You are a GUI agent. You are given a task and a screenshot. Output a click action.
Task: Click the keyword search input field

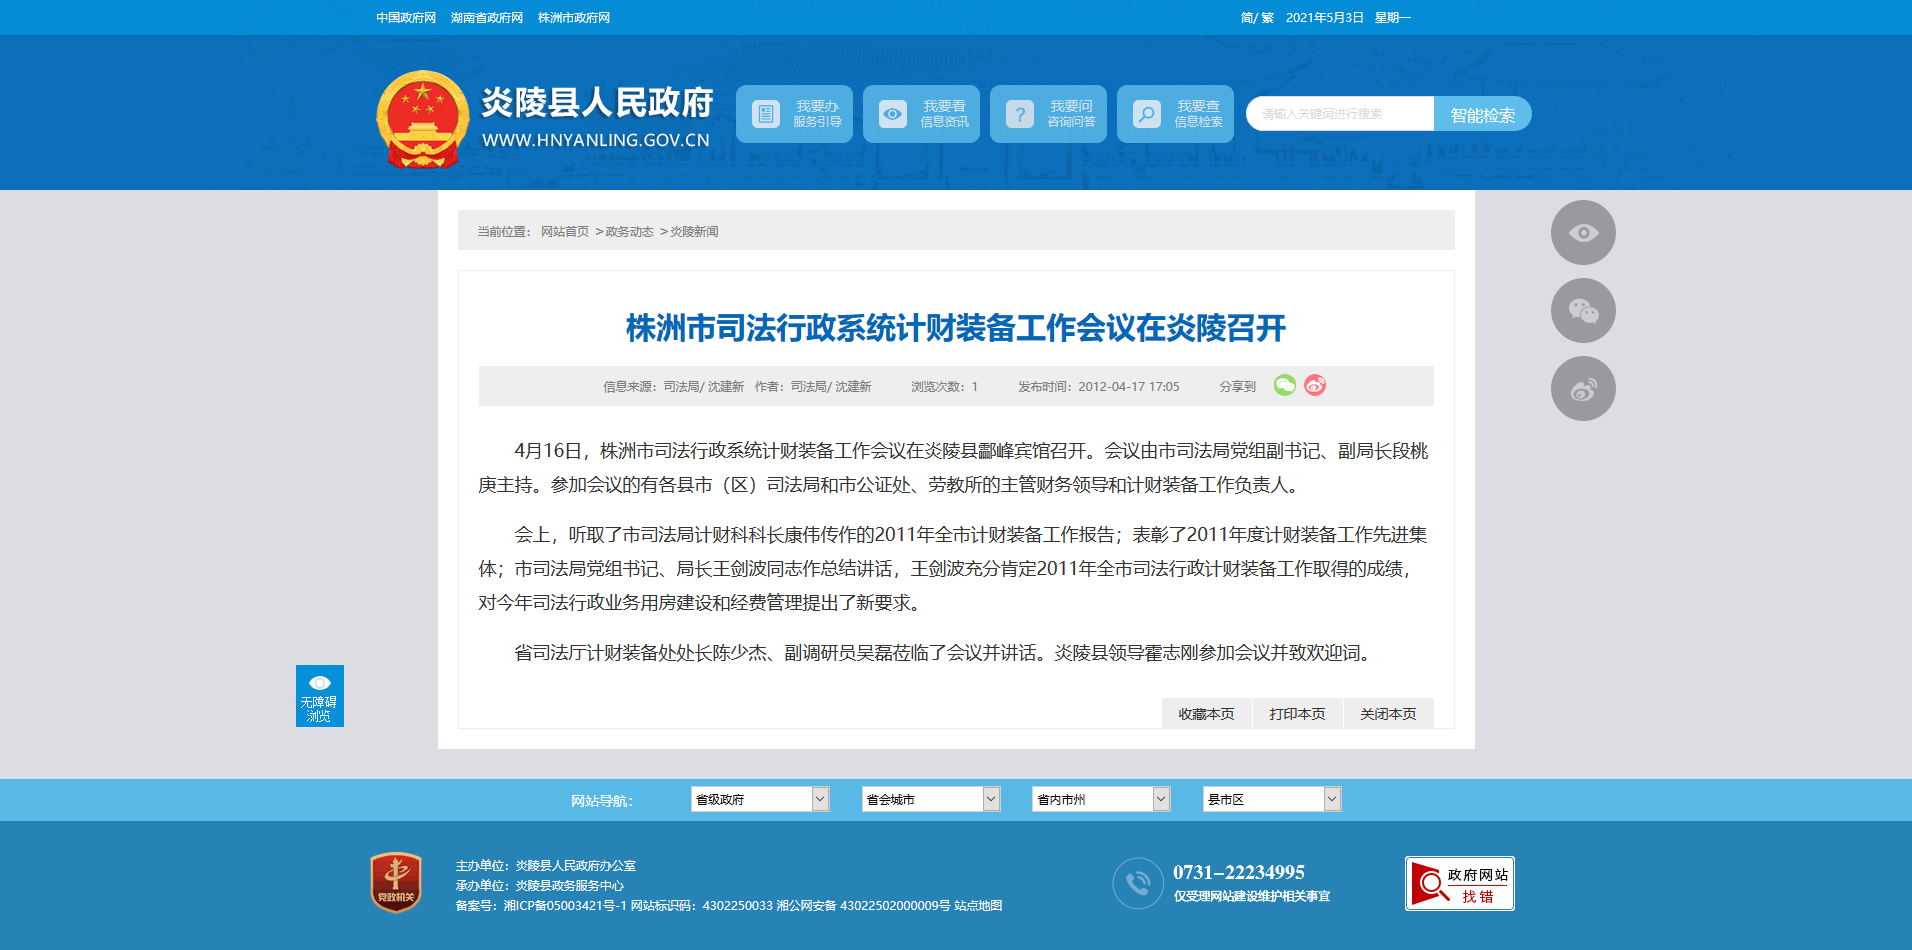click(x=1340, y=114)
